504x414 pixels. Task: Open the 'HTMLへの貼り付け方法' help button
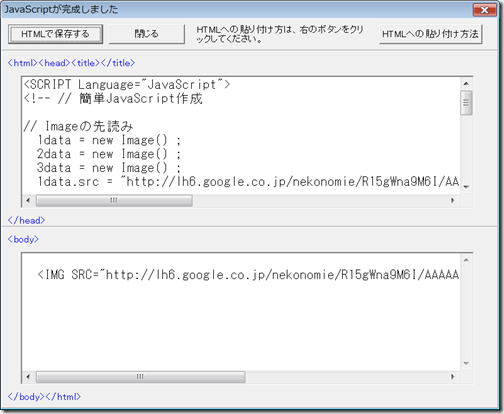430,34
